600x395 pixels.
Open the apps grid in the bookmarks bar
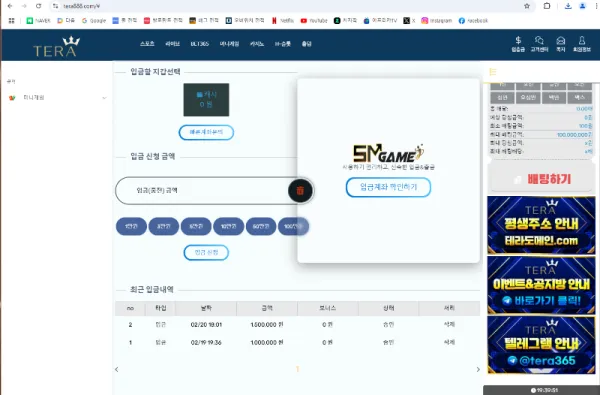point(11,21)
